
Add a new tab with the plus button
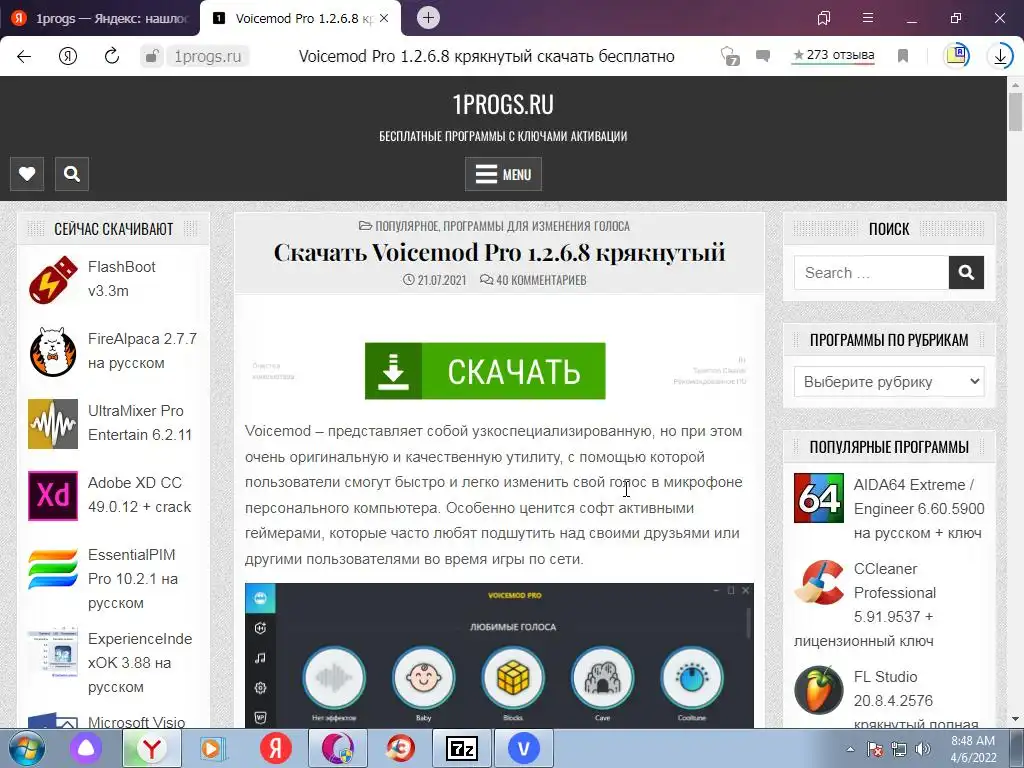[x=428, y=18]
